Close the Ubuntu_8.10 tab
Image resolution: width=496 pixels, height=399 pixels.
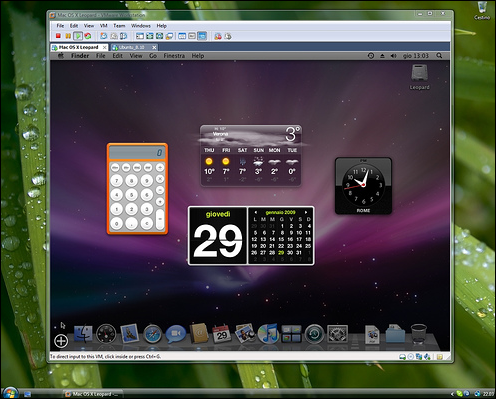(x=154, y=47)
